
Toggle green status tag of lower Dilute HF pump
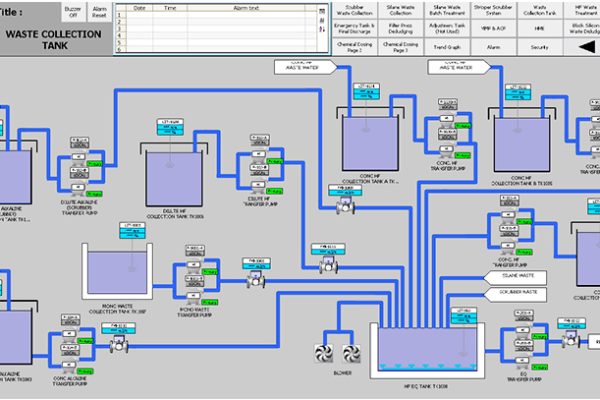pyautogui.click(x=275, y=191)
